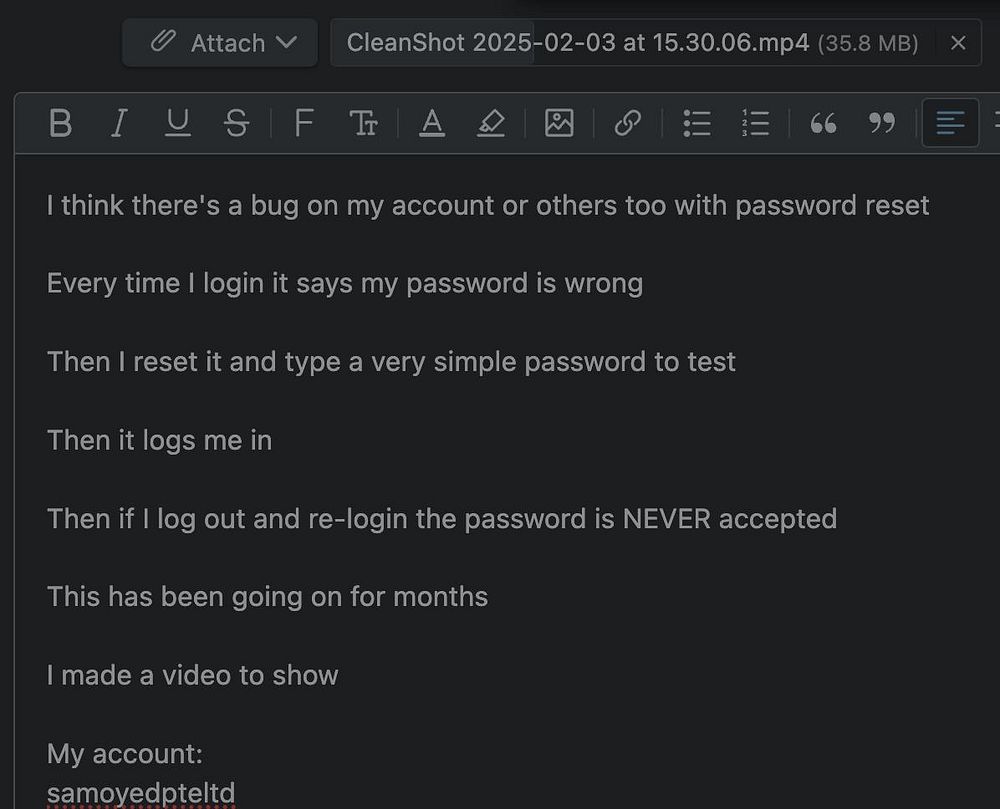Select the highlight color marker
Image resolution: width=1000 pixels, height=809 pixels.
pos(490,123)
